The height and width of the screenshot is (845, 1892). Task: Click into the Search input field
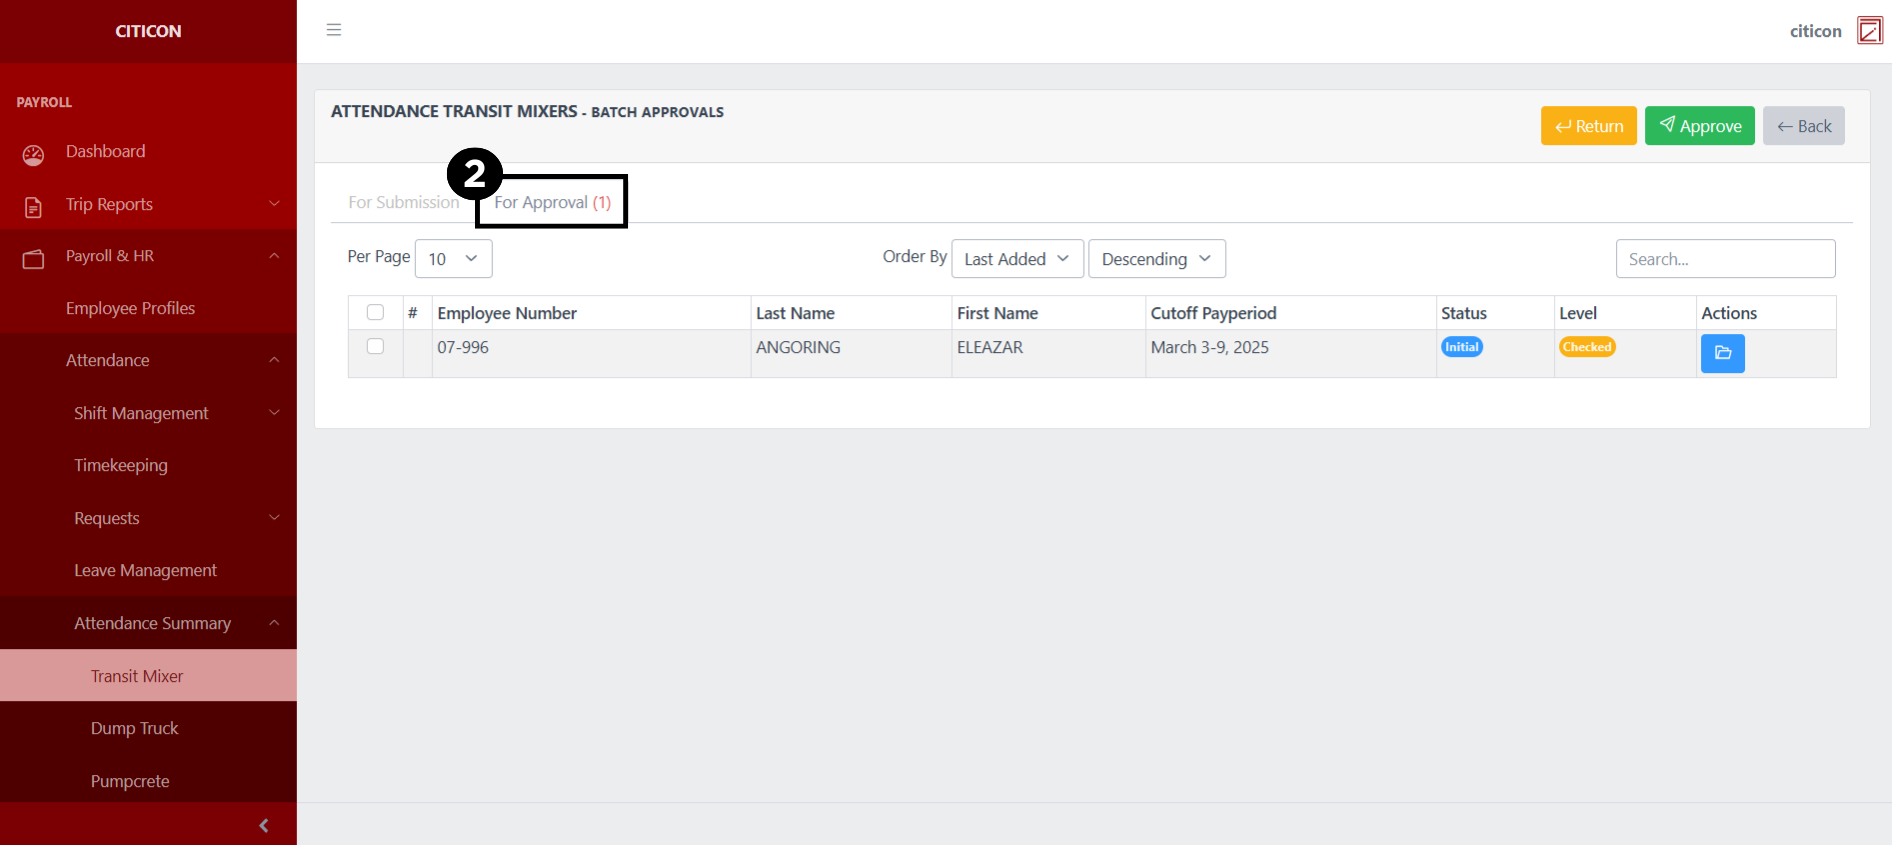click(1724, 259)
